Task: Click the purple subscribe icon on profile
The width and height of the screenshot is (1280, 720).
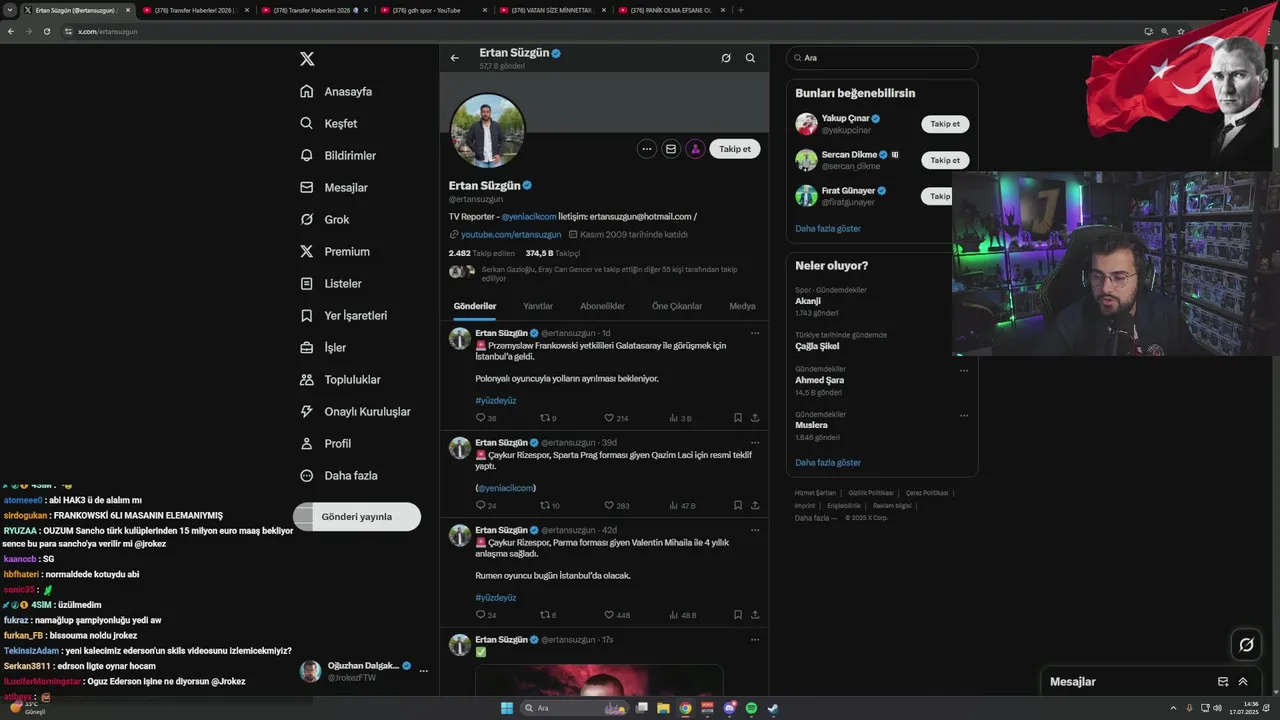Action: click(x=695, y=149)
